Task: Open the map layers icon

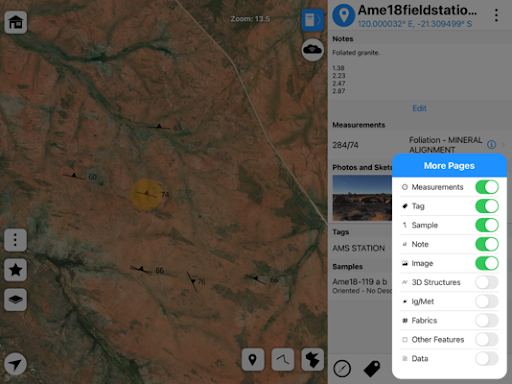Action: point(16,300)
